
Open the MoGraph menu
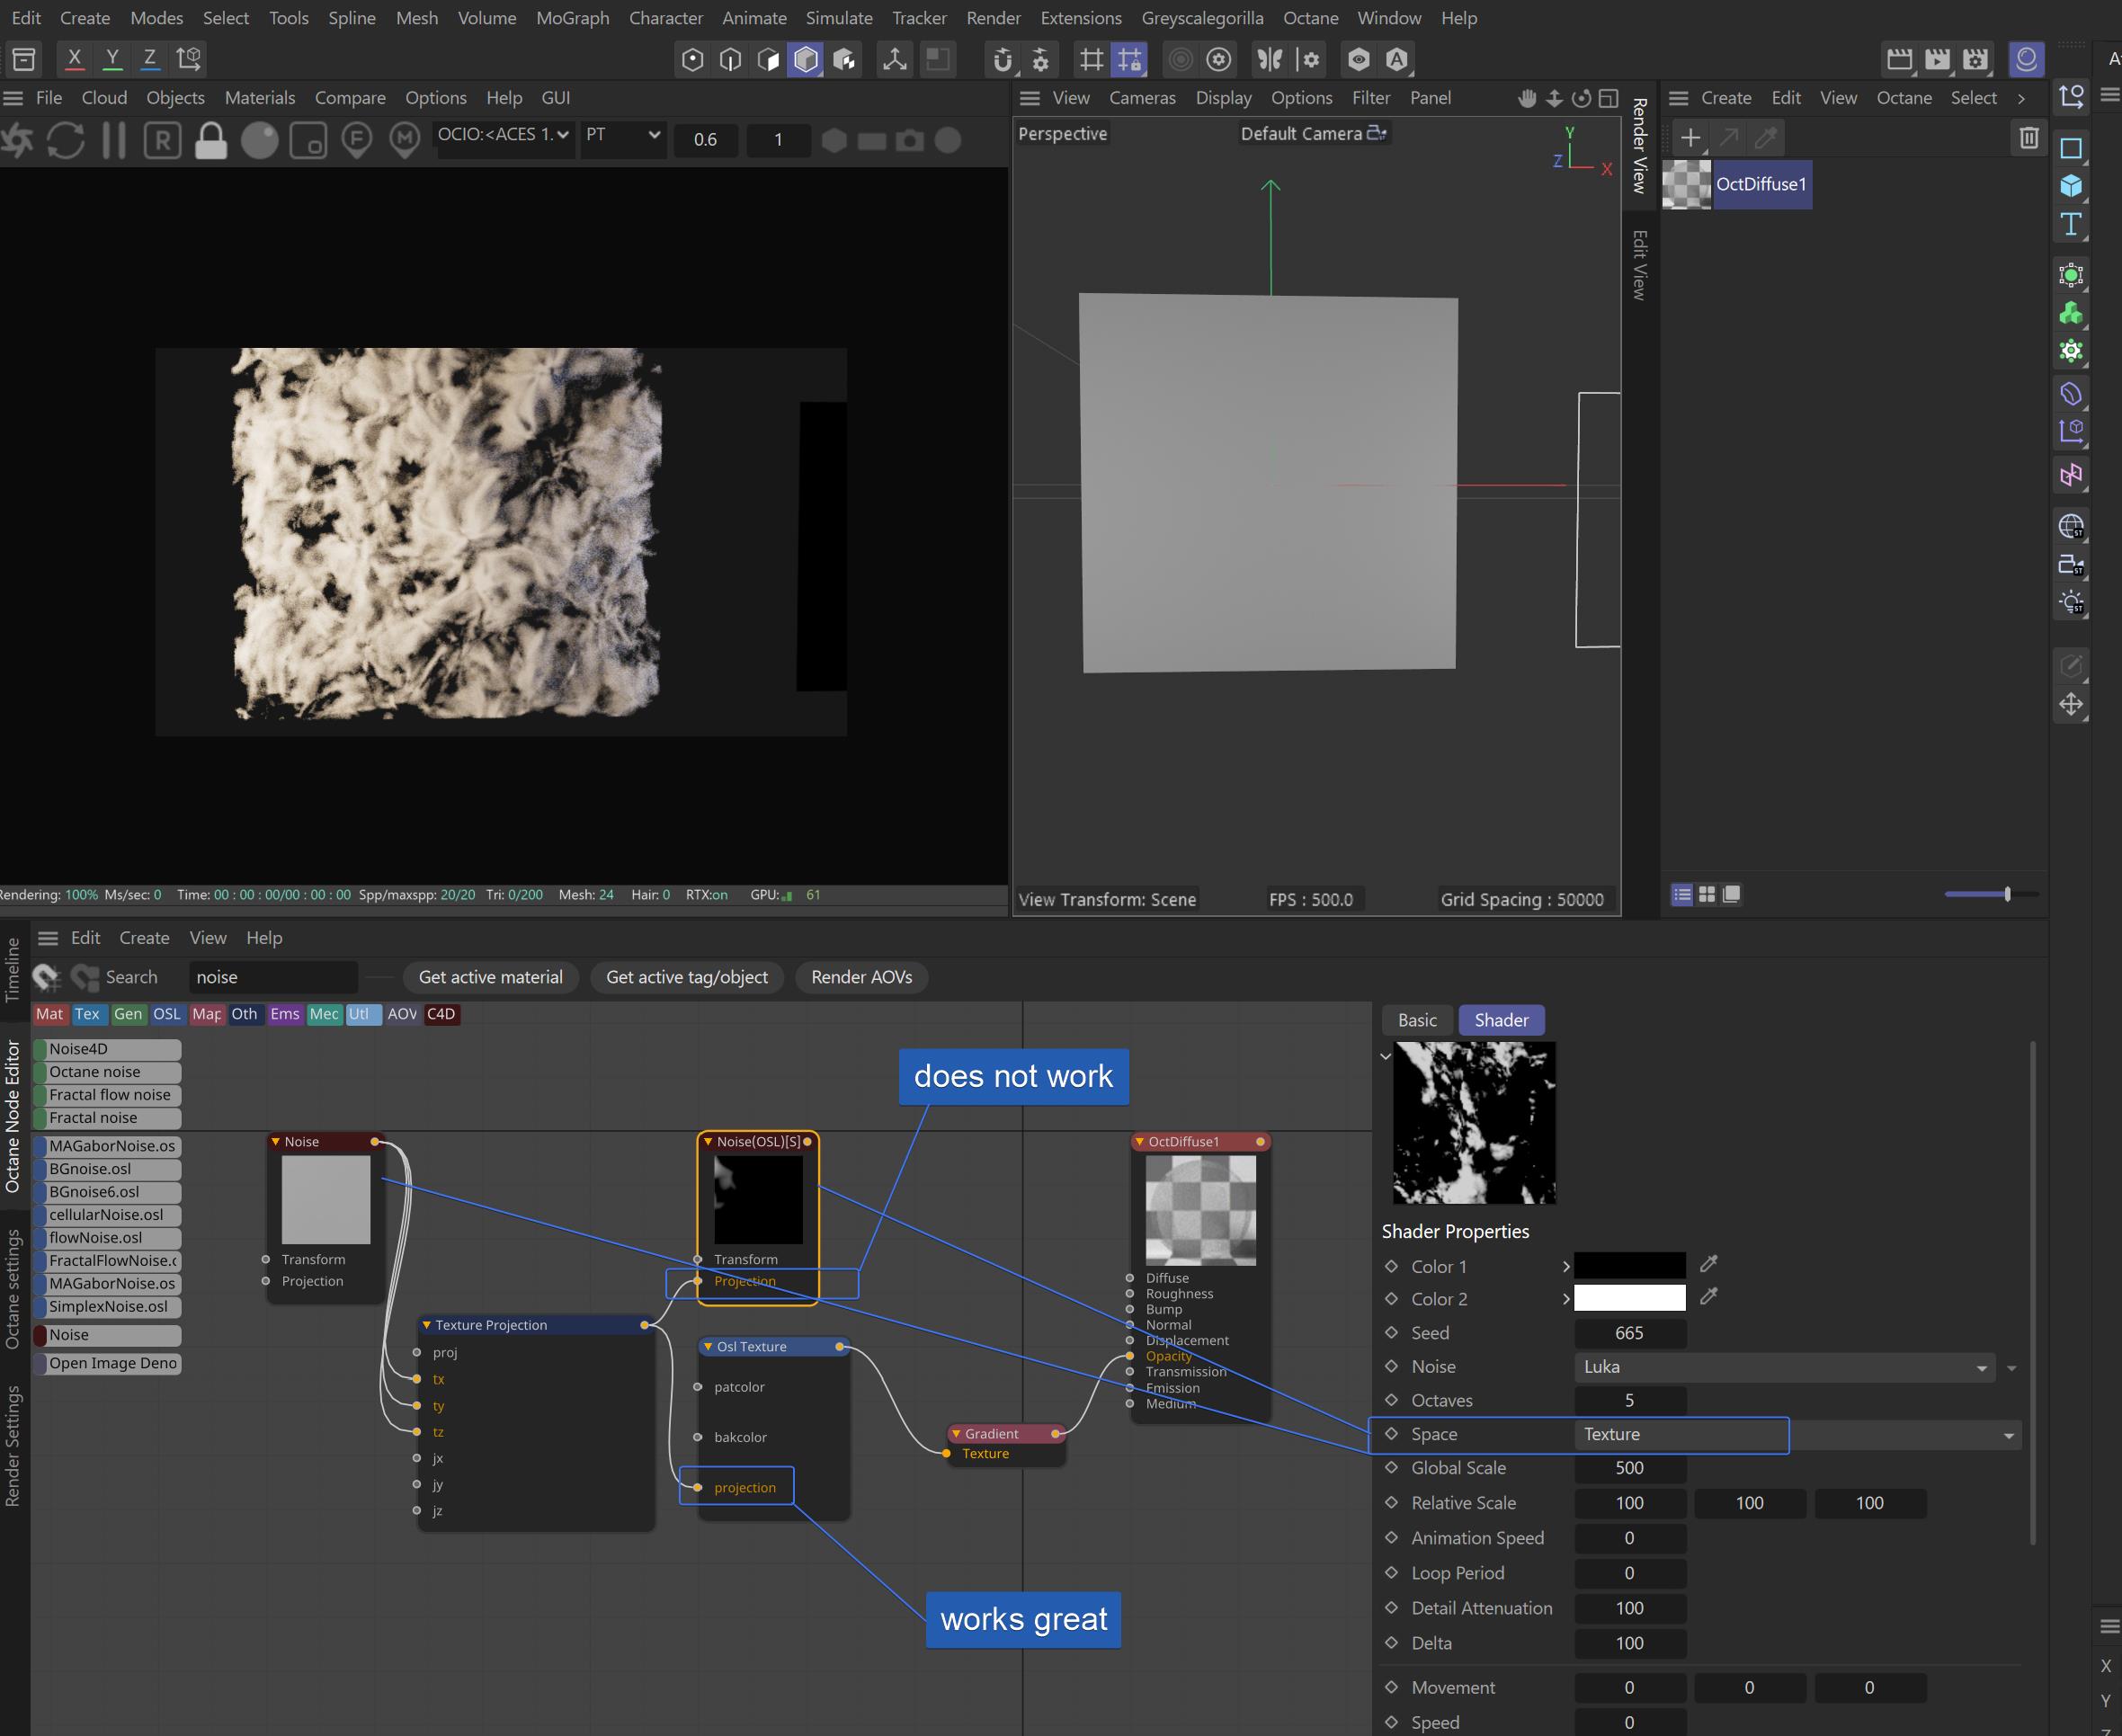(572, 18)
